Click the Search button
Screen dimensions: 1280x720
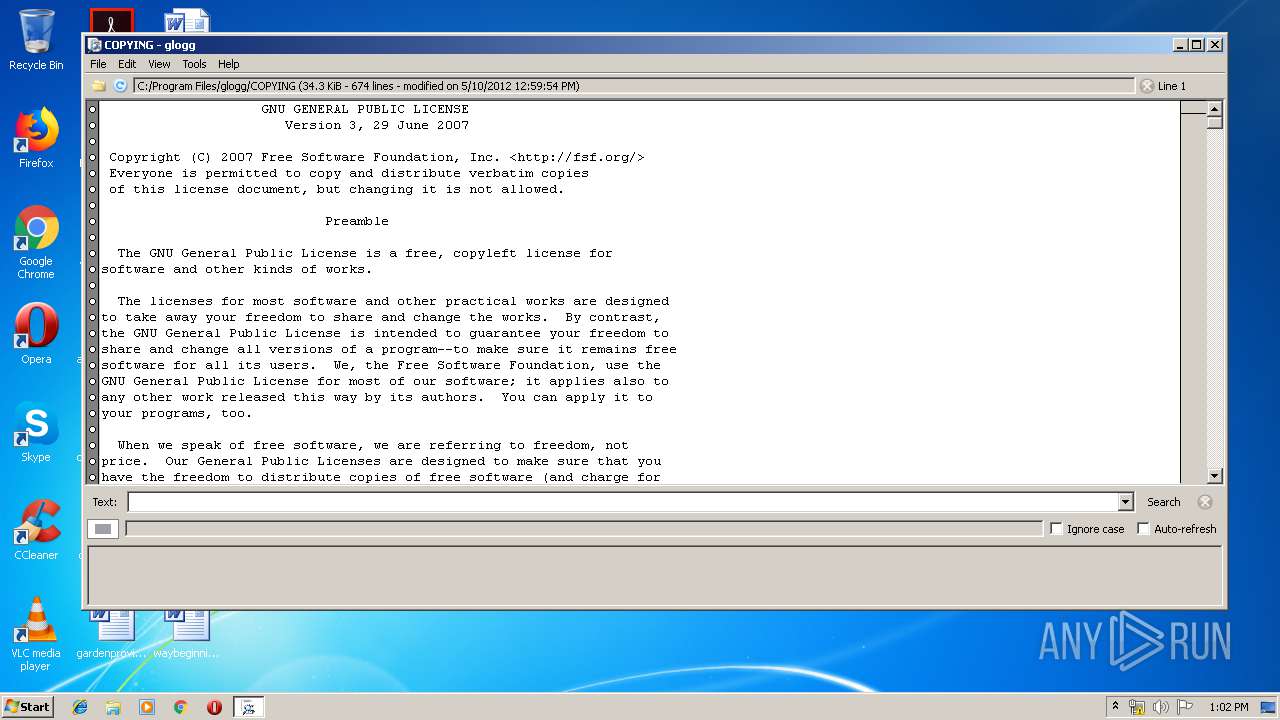pos(1163,502)
